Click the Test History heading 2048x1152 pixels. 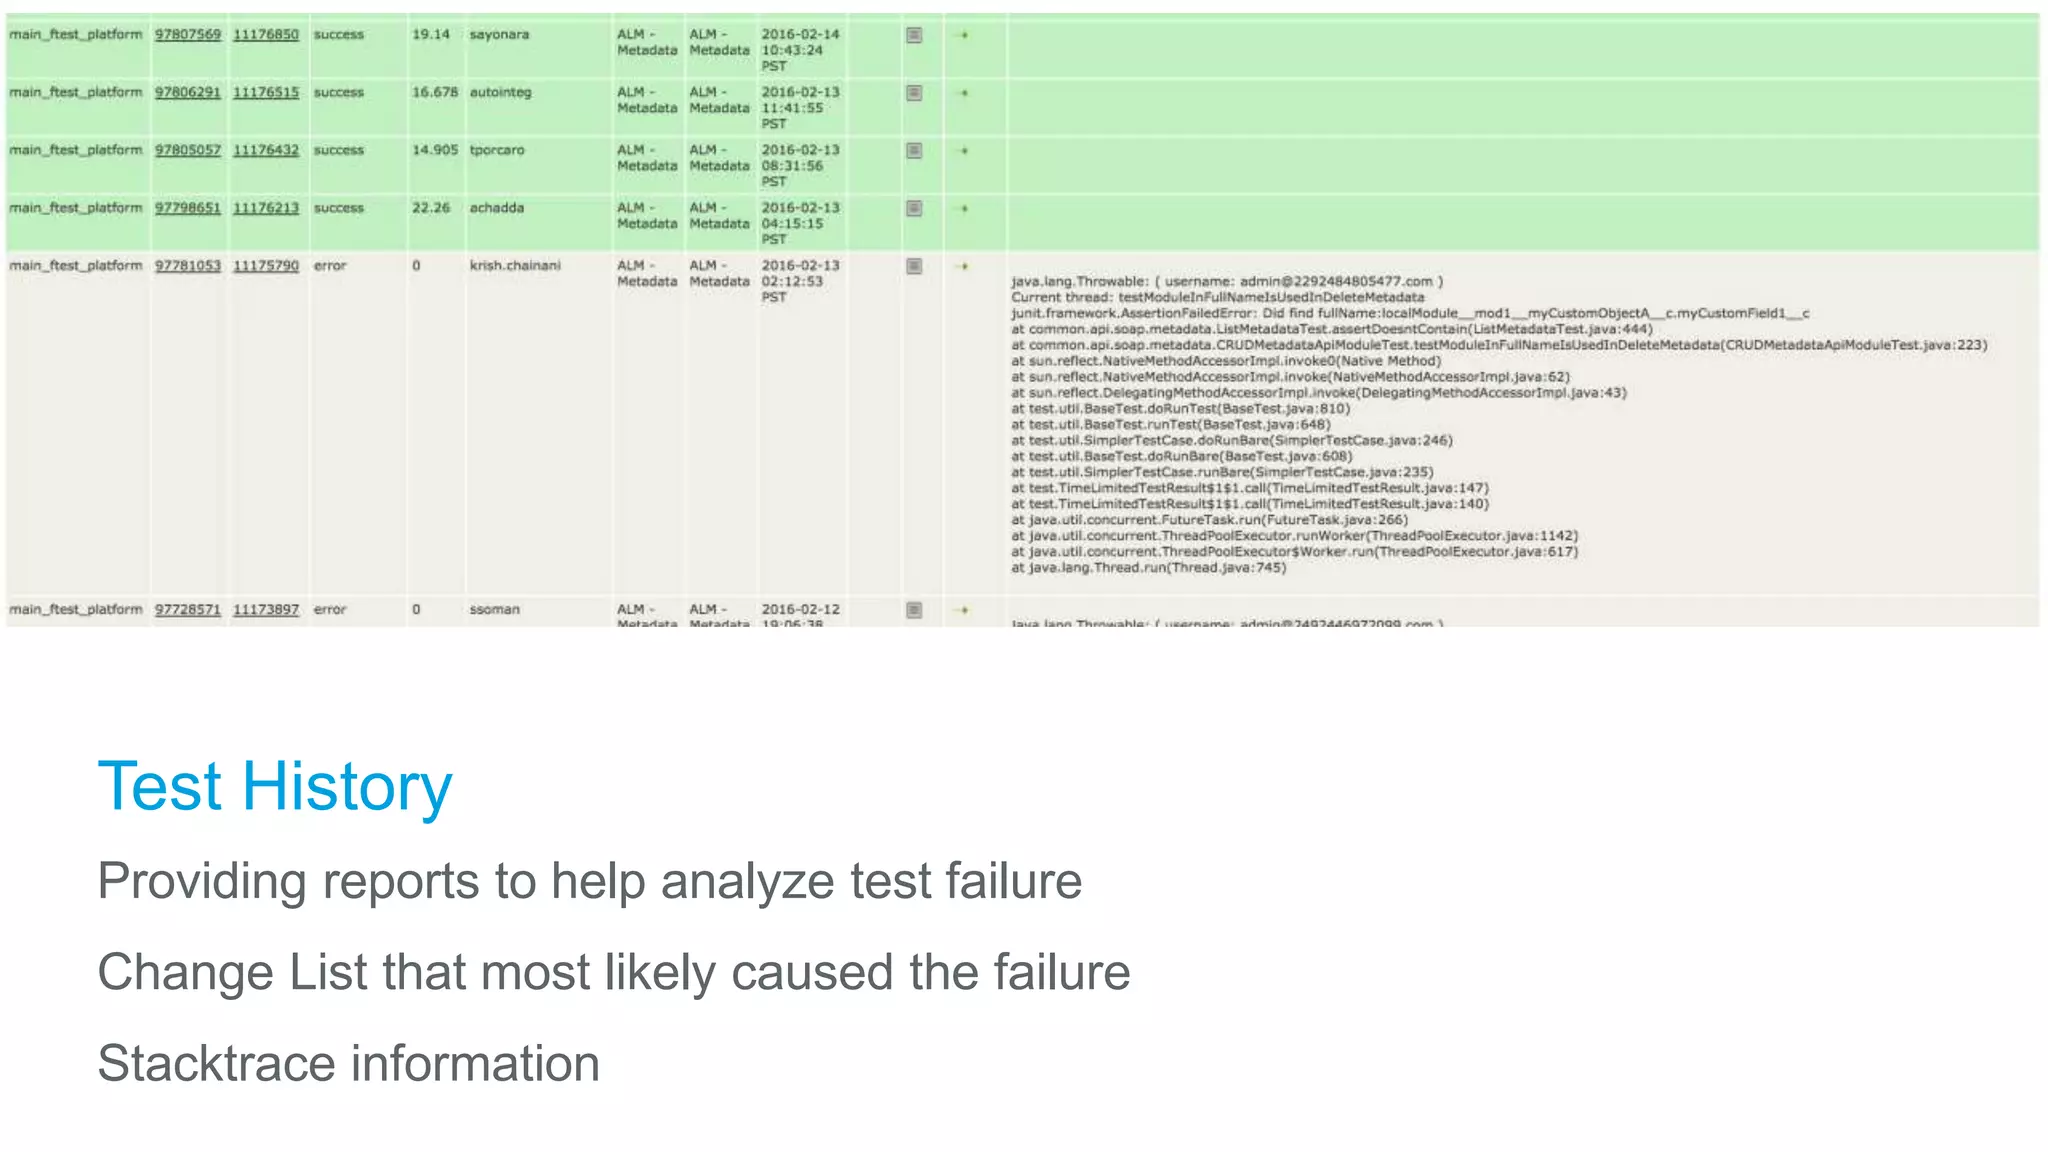tap(275, 786)
